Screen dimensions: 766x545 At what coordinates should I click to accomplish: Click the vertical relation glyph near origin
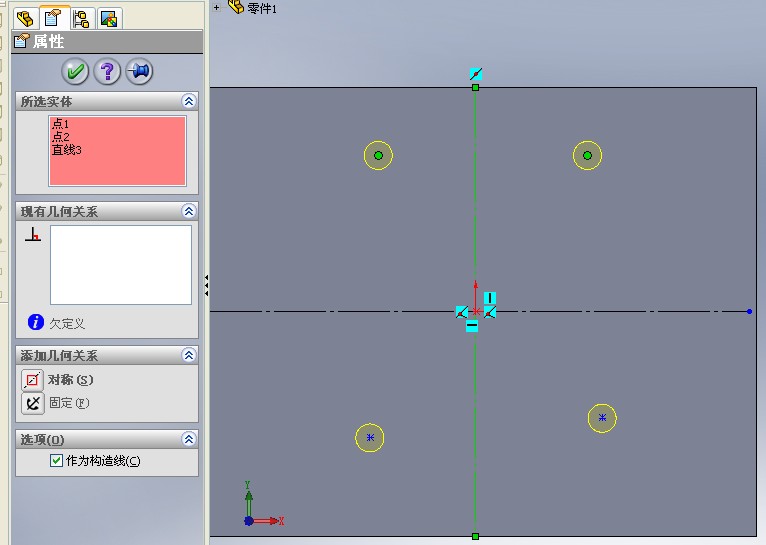490,298
